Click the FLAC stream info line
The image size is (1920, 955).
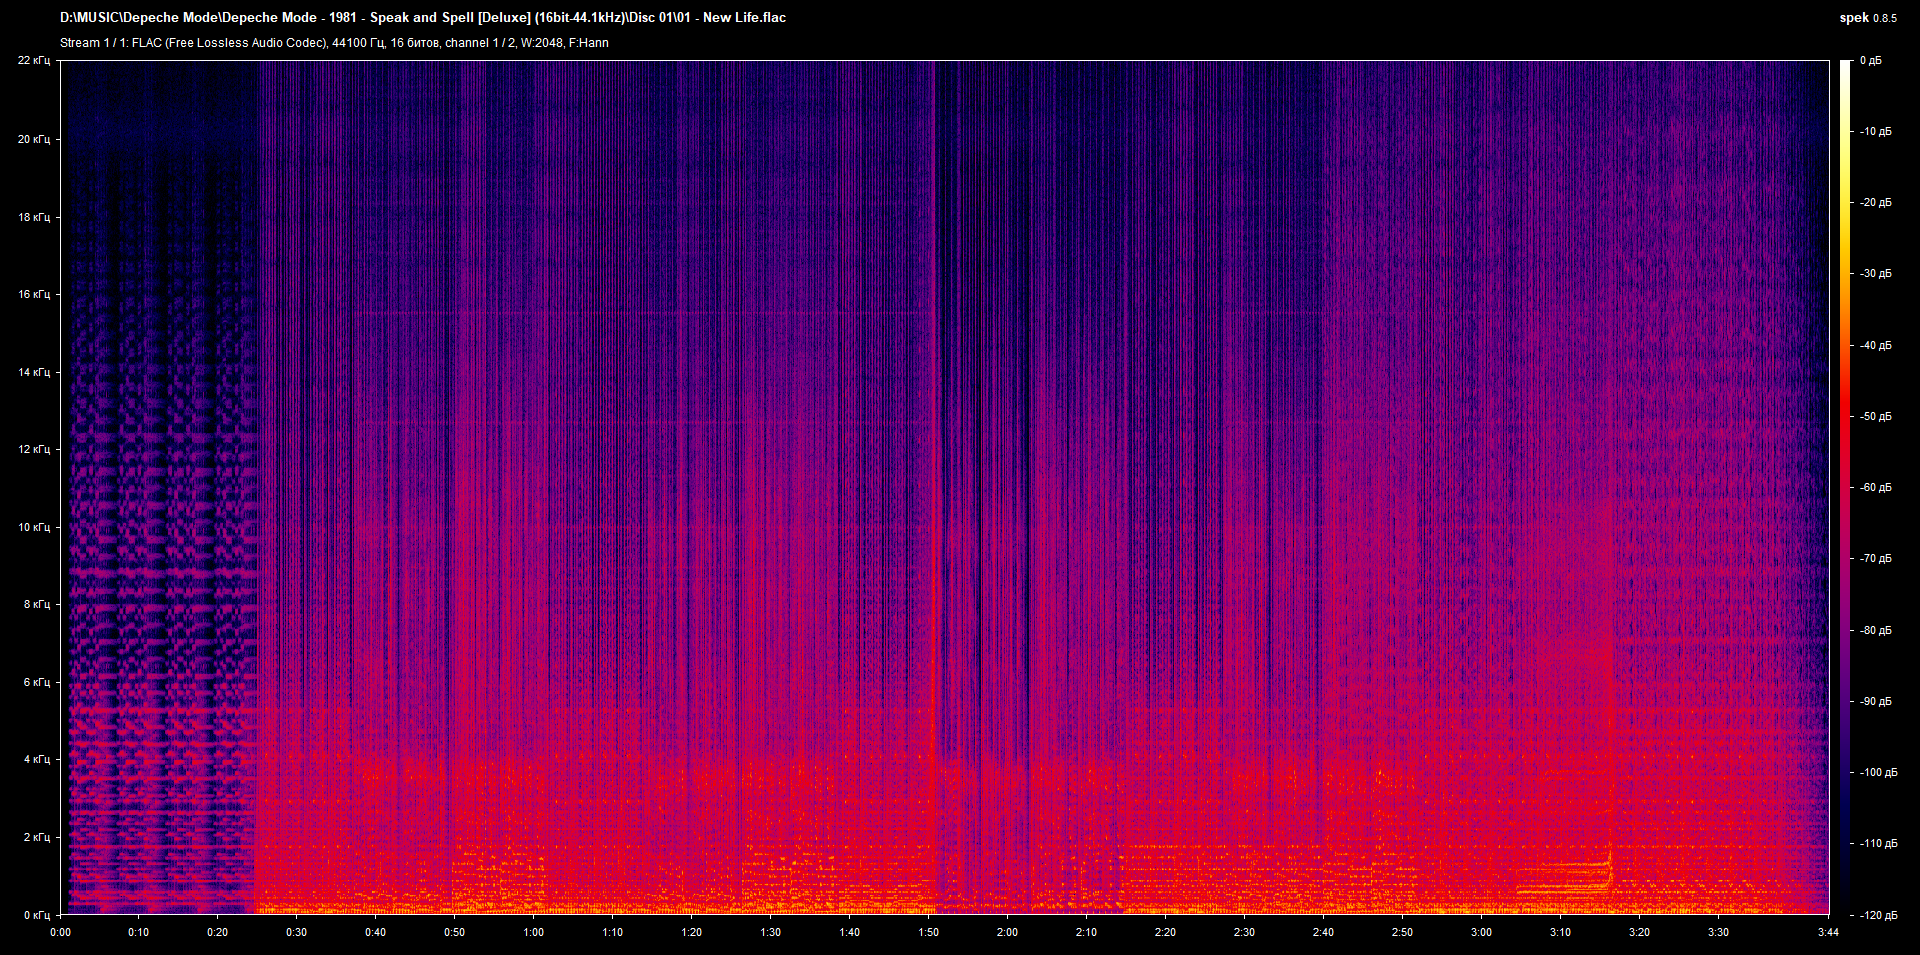point(334,43)
